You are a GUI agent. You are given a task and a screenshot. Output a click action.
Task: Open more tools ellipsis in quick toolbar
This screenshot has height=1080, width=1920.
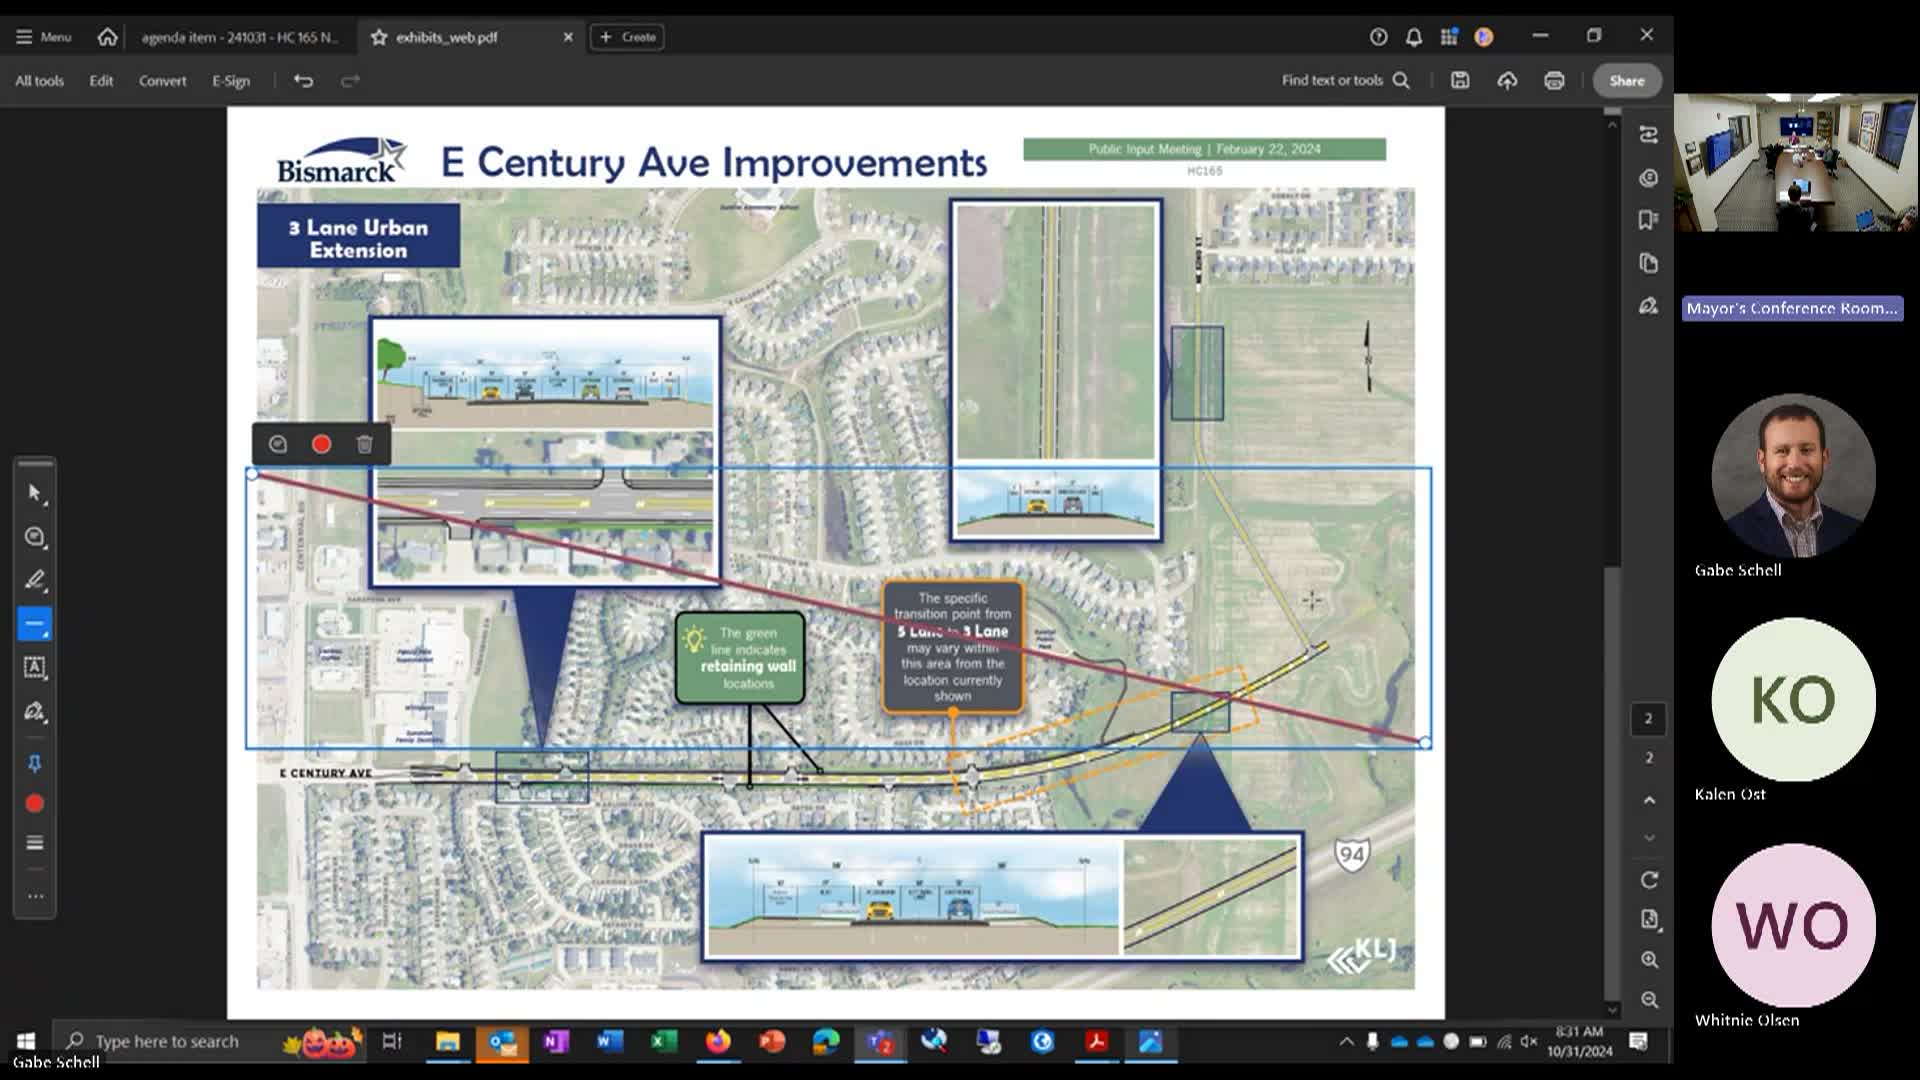click(35, 897)
